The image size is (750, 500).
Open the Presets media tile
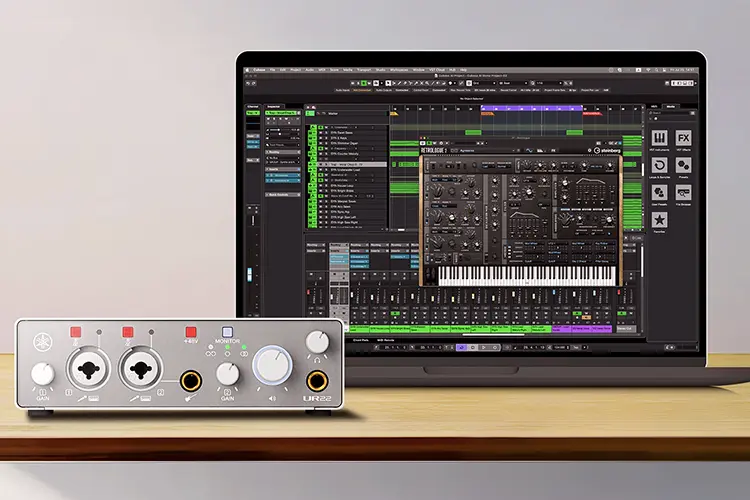pos(683,166)
